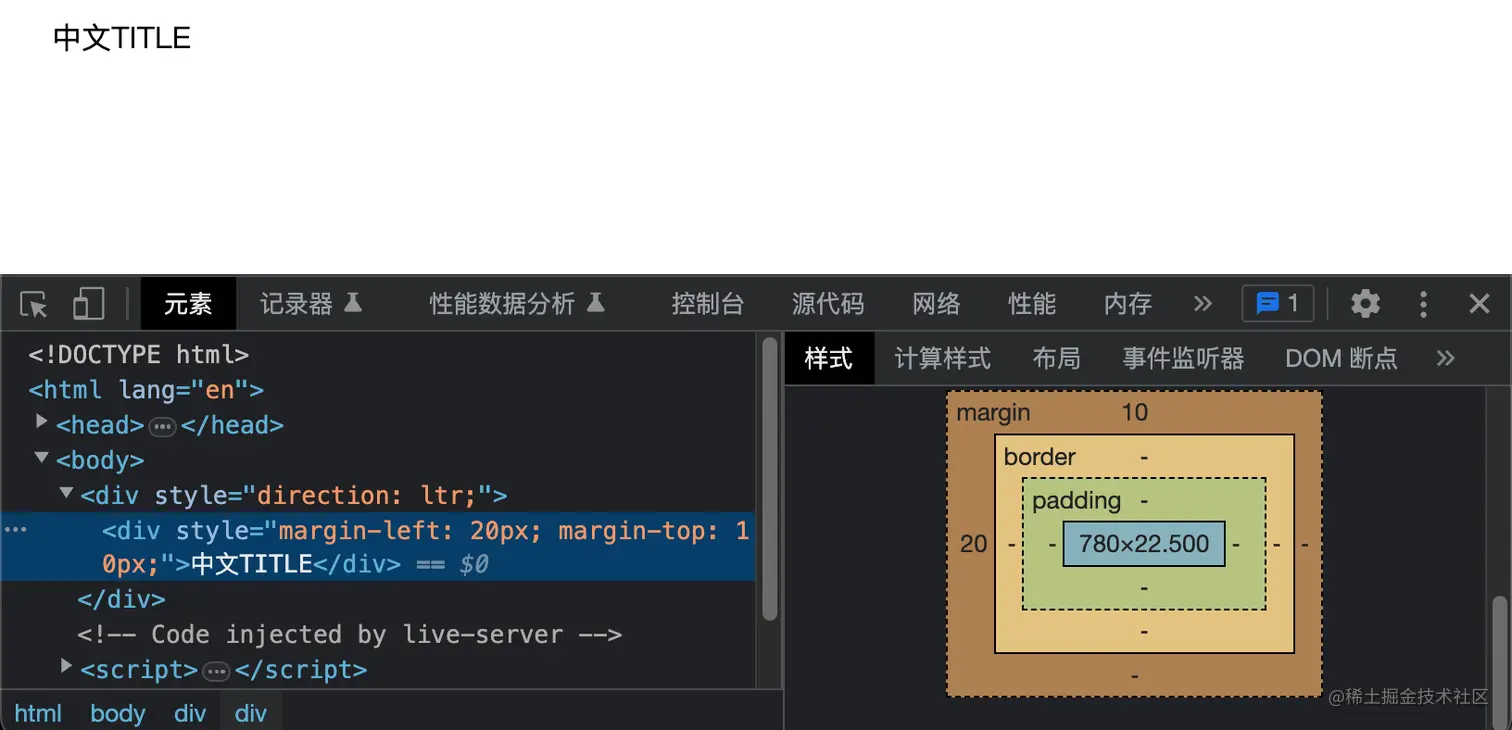Switch to the 性能数据分析 tab
Screen dimensions: 1512x730
[518, 304]
